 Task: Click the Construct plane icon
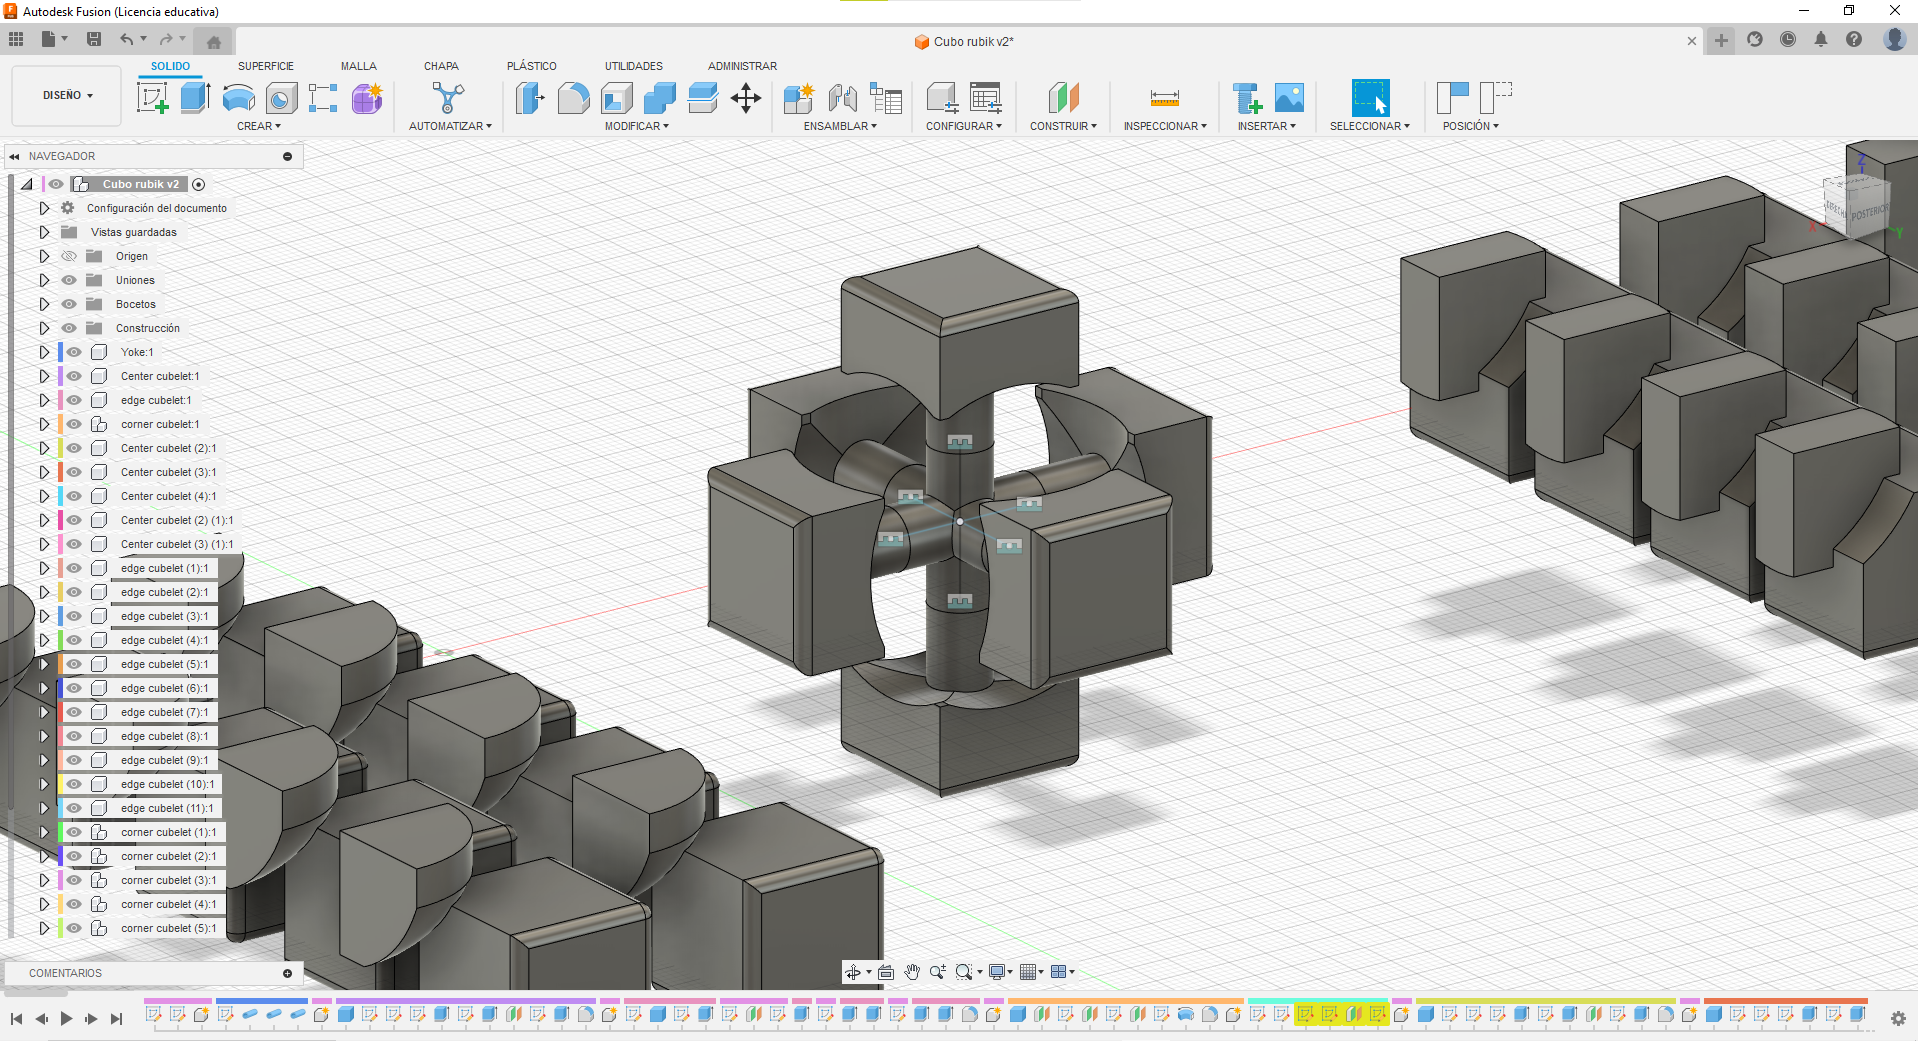point(1064,98)
